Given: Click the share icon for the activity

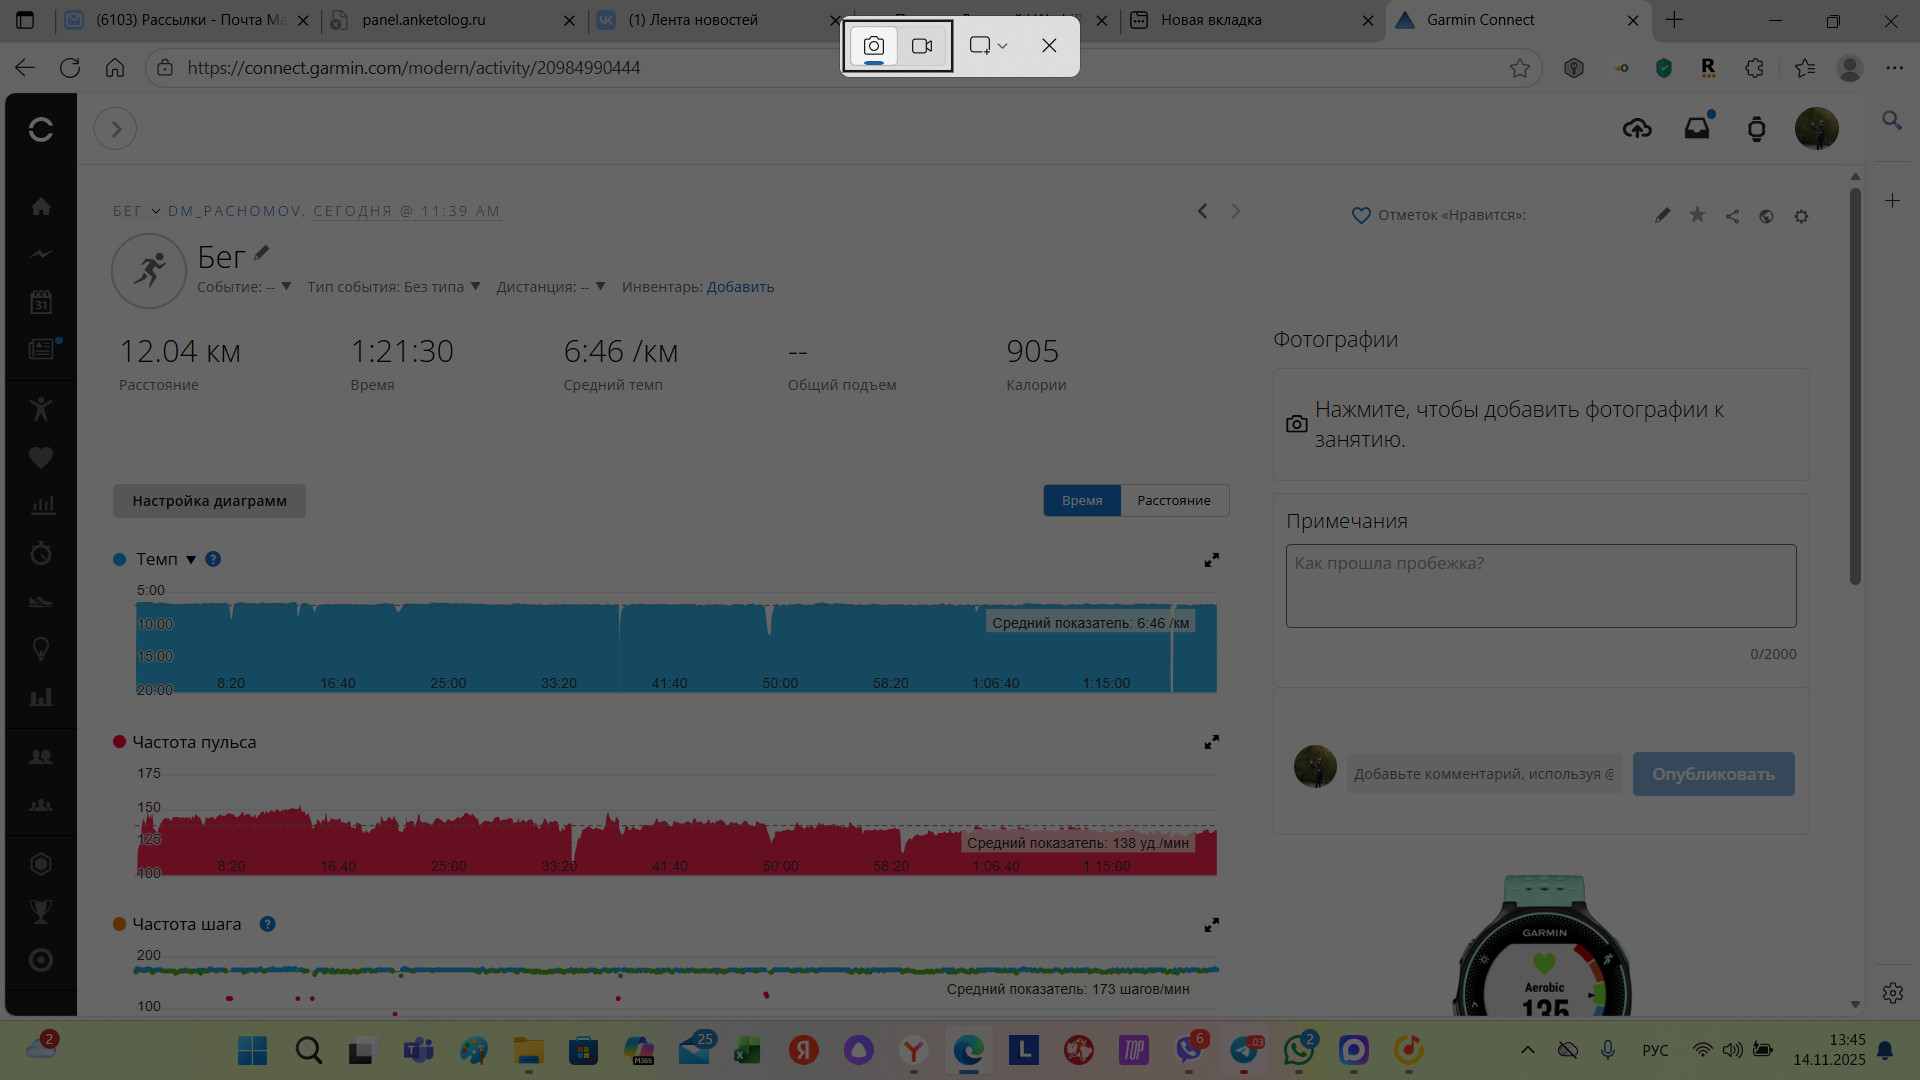Looking at the screenshot, I should (x=1732, y=216).
